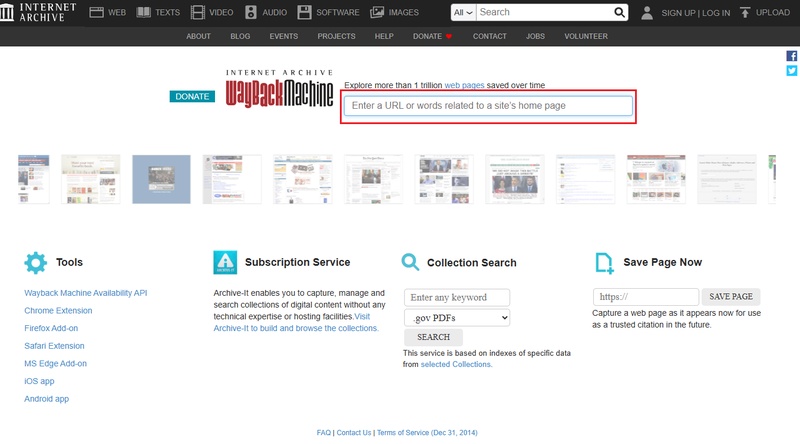Click the Wayback URL input field
This screenshot has width=800, height=444.
[488, 106]
